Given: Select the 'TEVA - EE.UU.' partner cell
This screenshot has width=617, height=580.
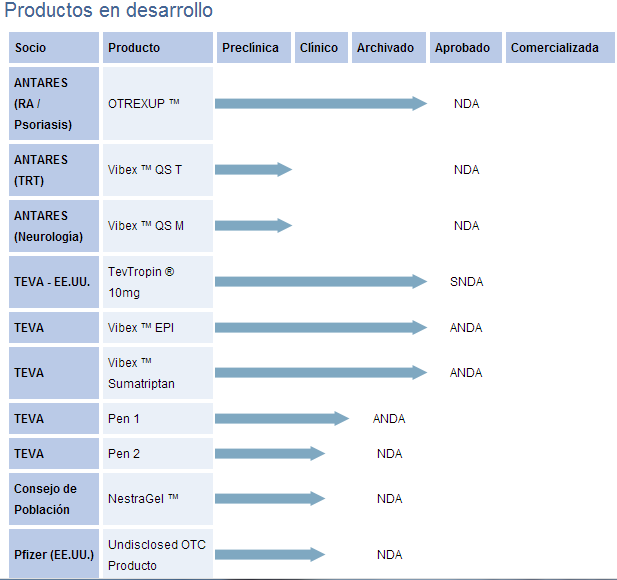Looking at the screenshot, I should coord(54,282).
